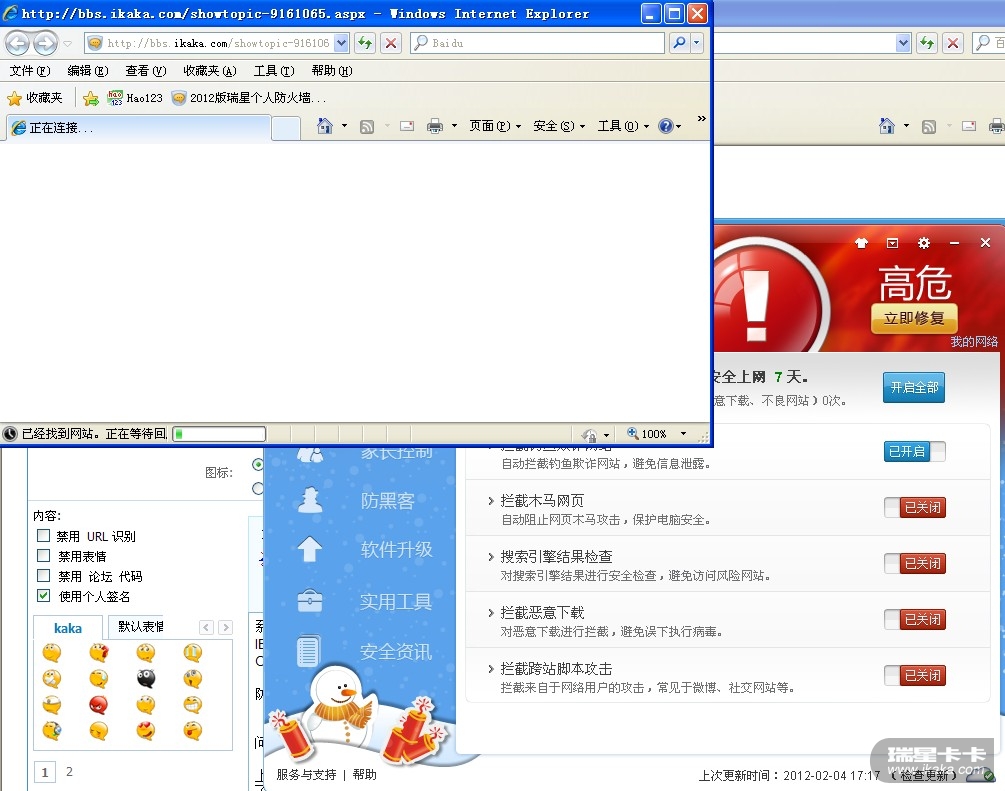Click the Rising skin shirt icon
The image size is (1005, 791).
[x=861, y=243]
